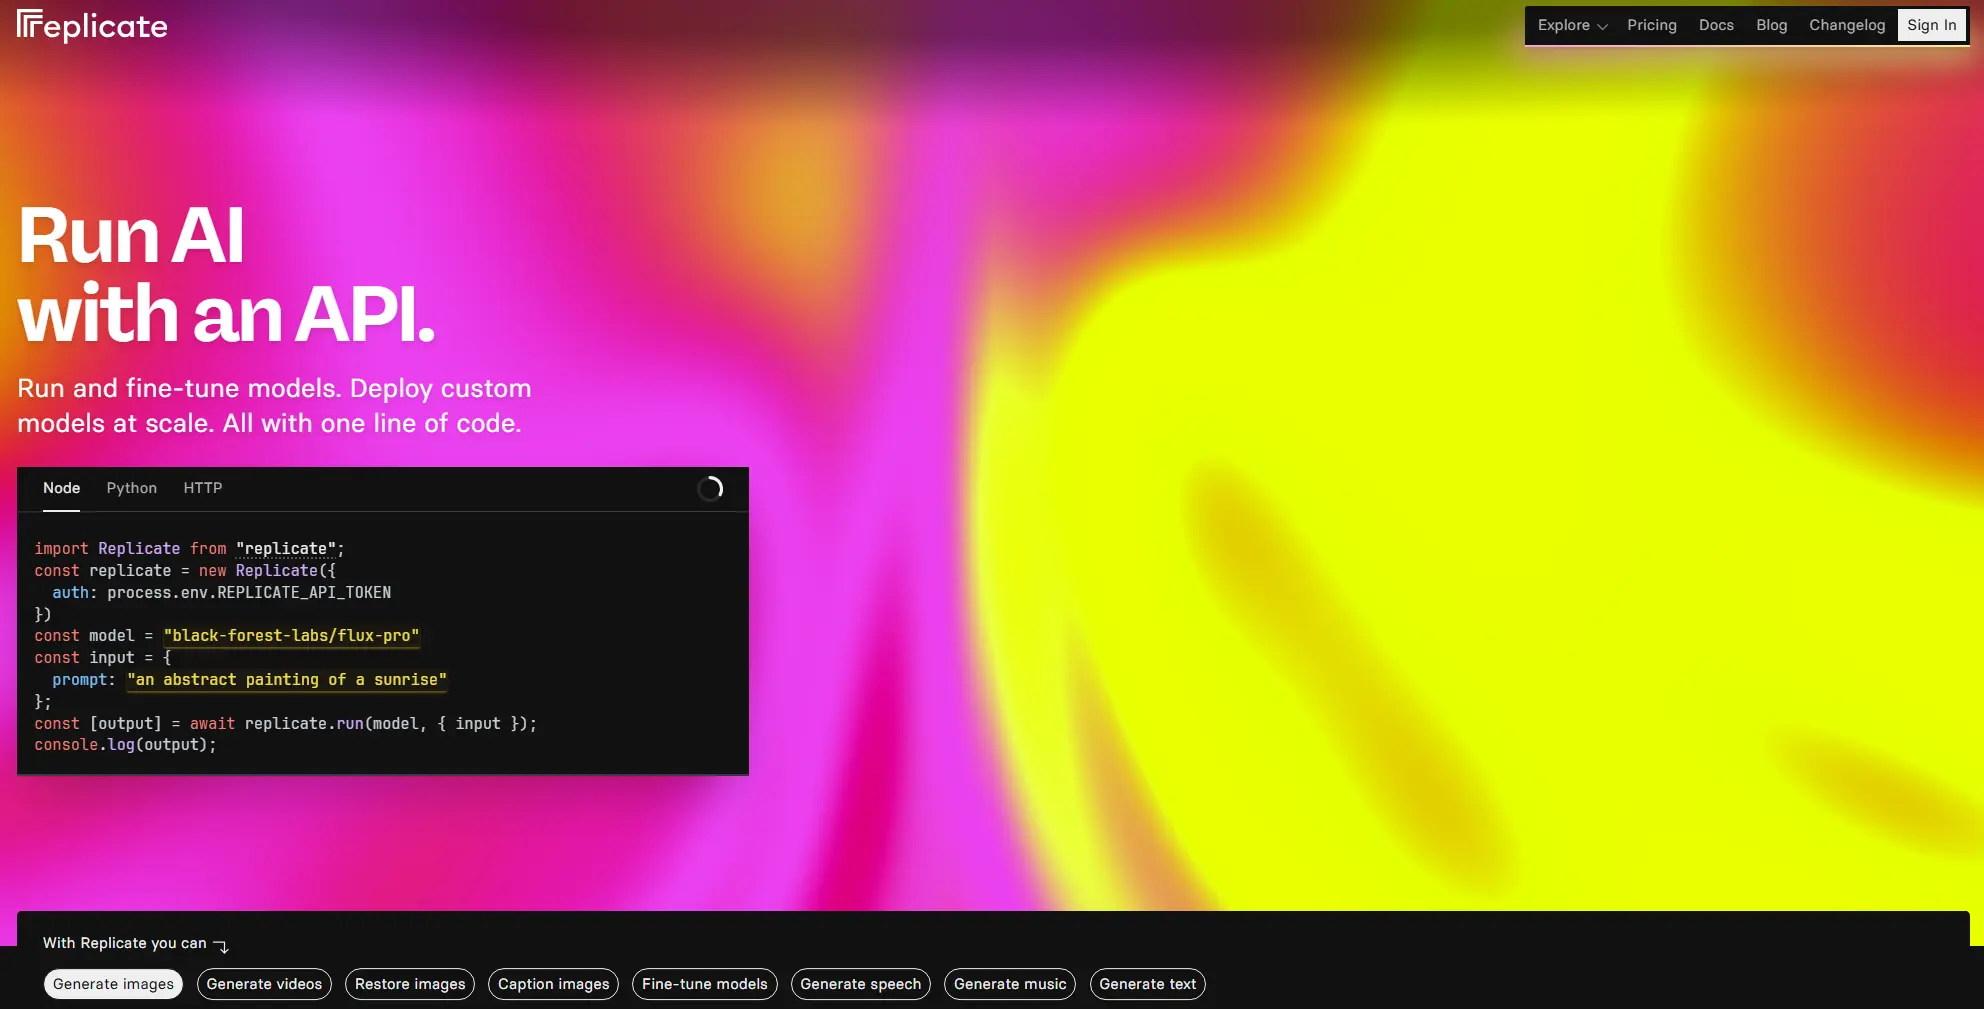Select the Generate images option

pyautogui.click(x=113, y=984)
